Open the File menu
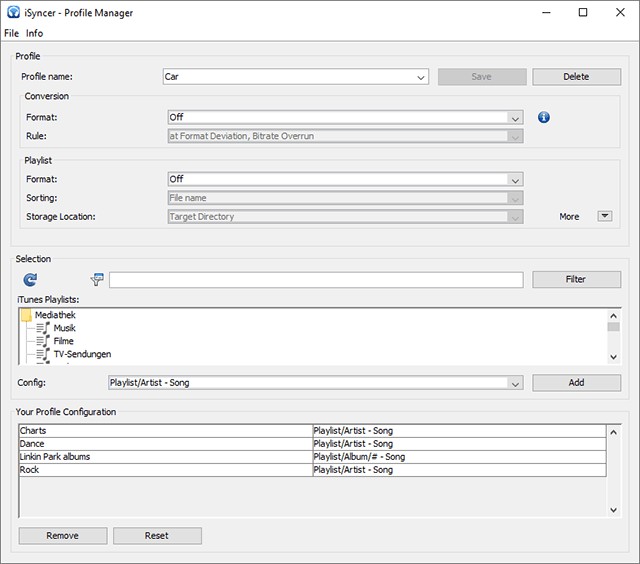 [x=12, y=33]
